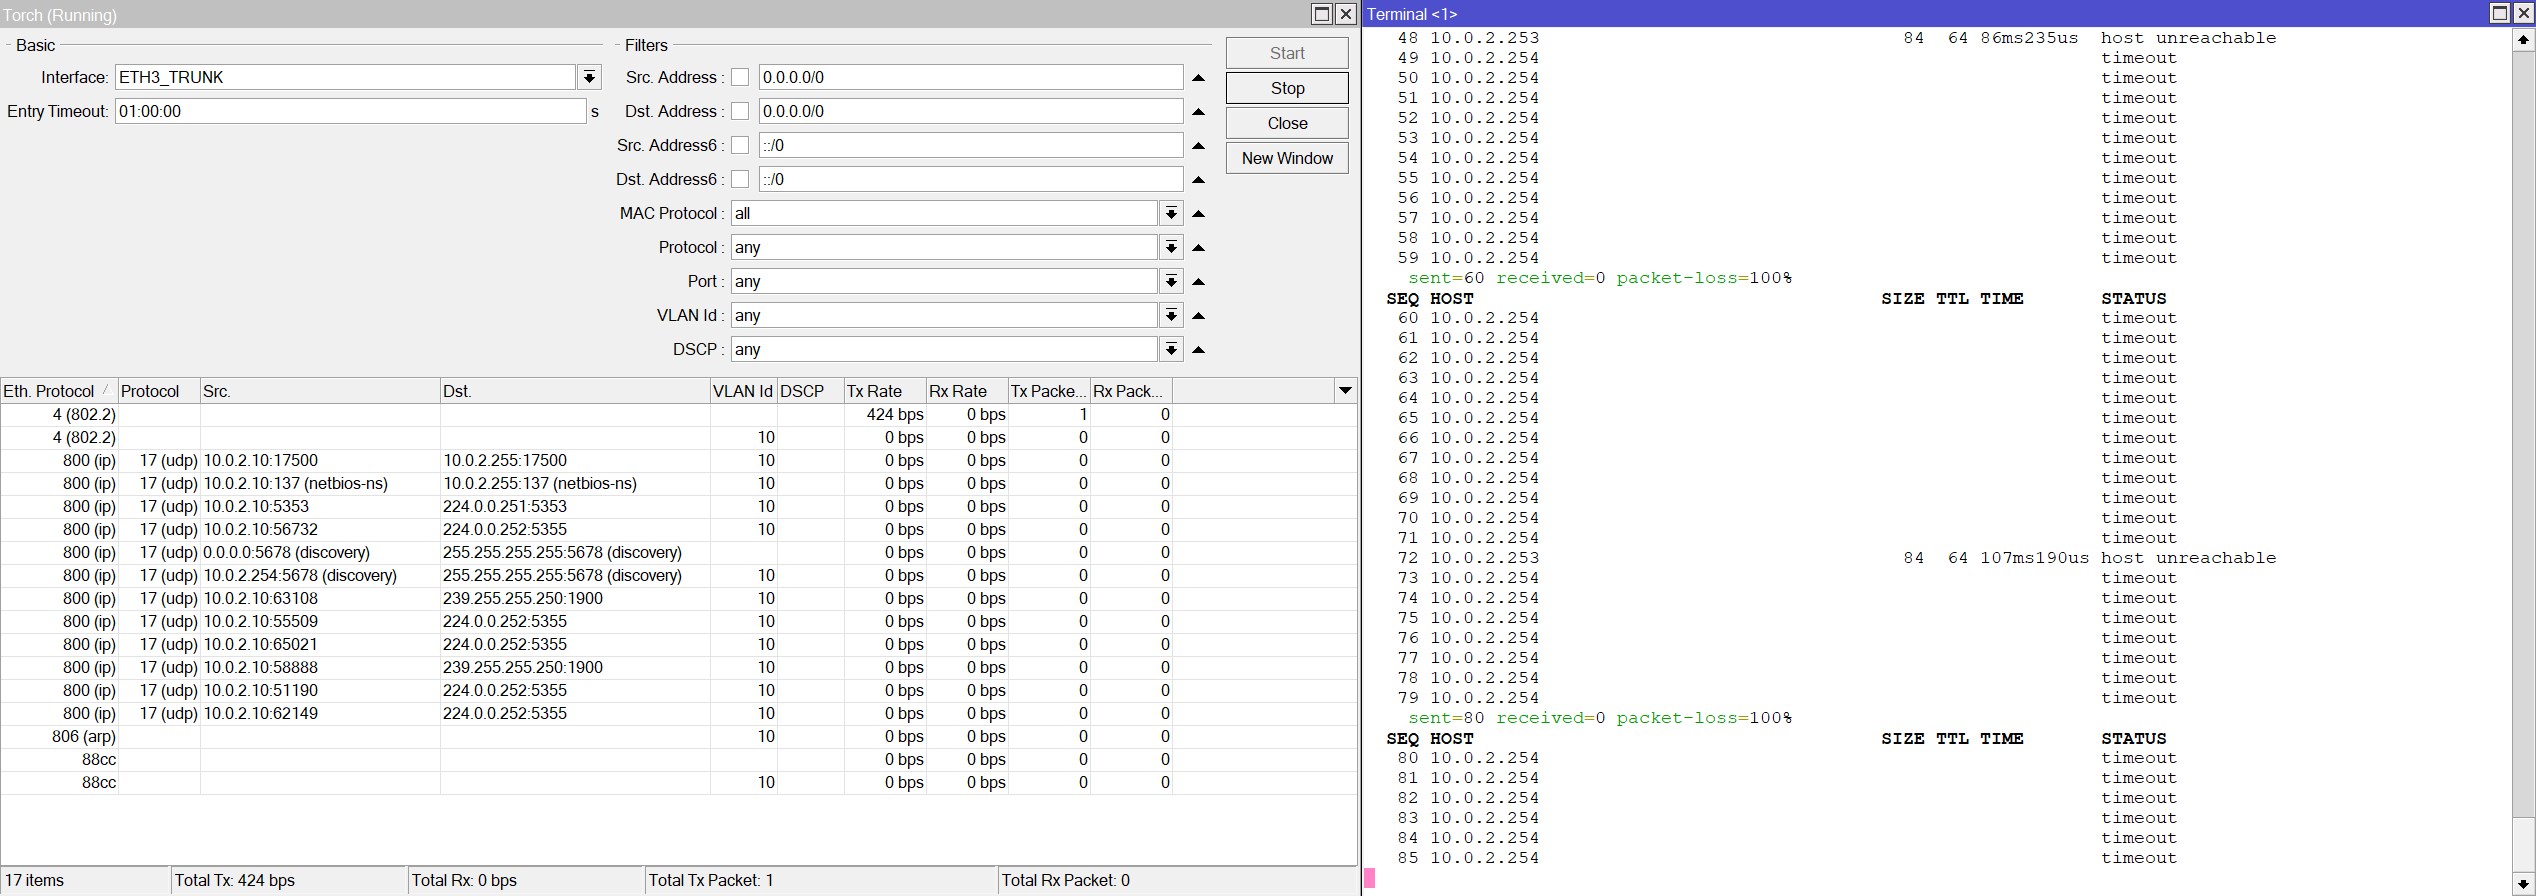Click the Entry Timeout input field

pos(350,112)
